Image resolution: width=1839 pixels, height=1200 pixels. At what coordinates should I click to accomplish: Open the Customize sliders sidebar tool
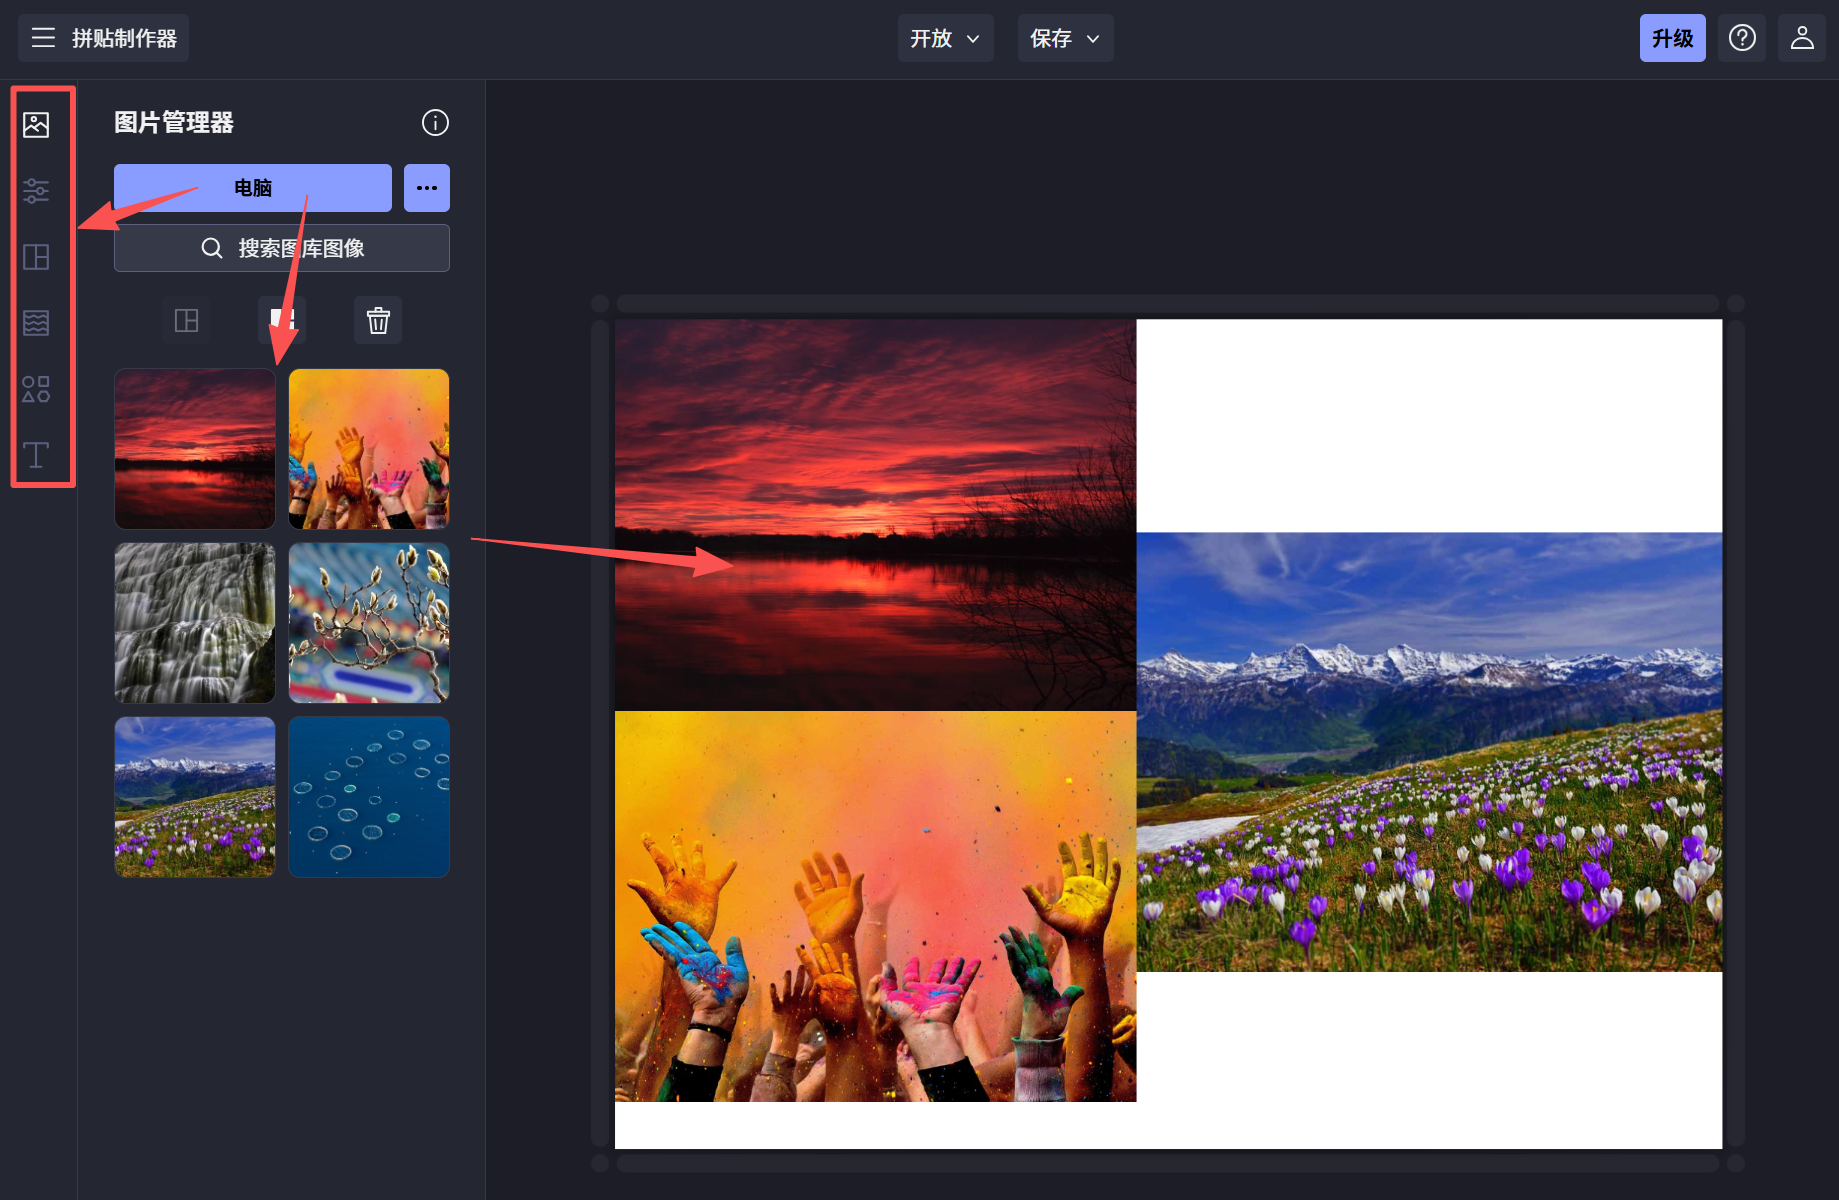click(36, 191)
